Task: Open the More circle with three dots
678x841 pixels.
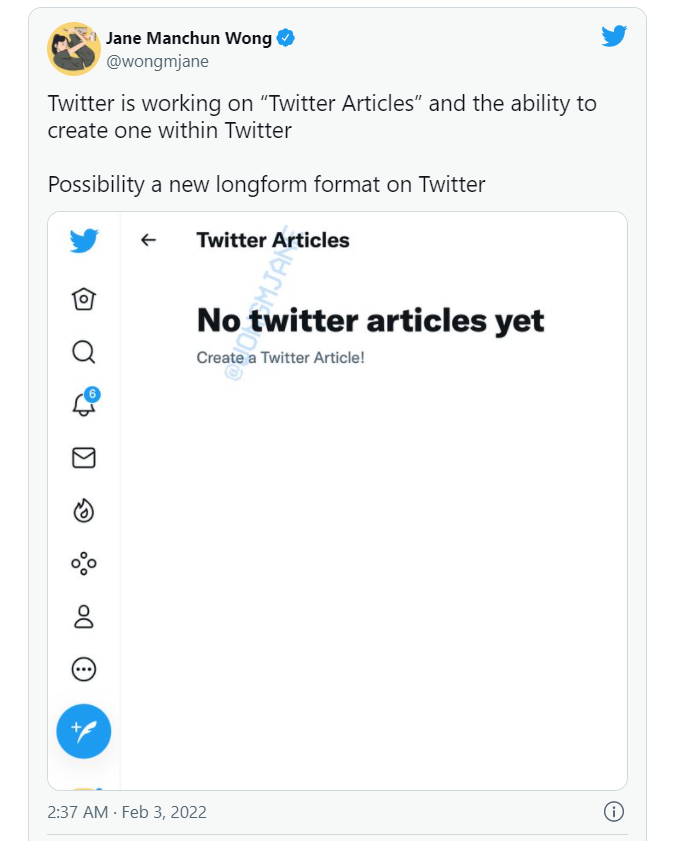Action: coord(84,669)
